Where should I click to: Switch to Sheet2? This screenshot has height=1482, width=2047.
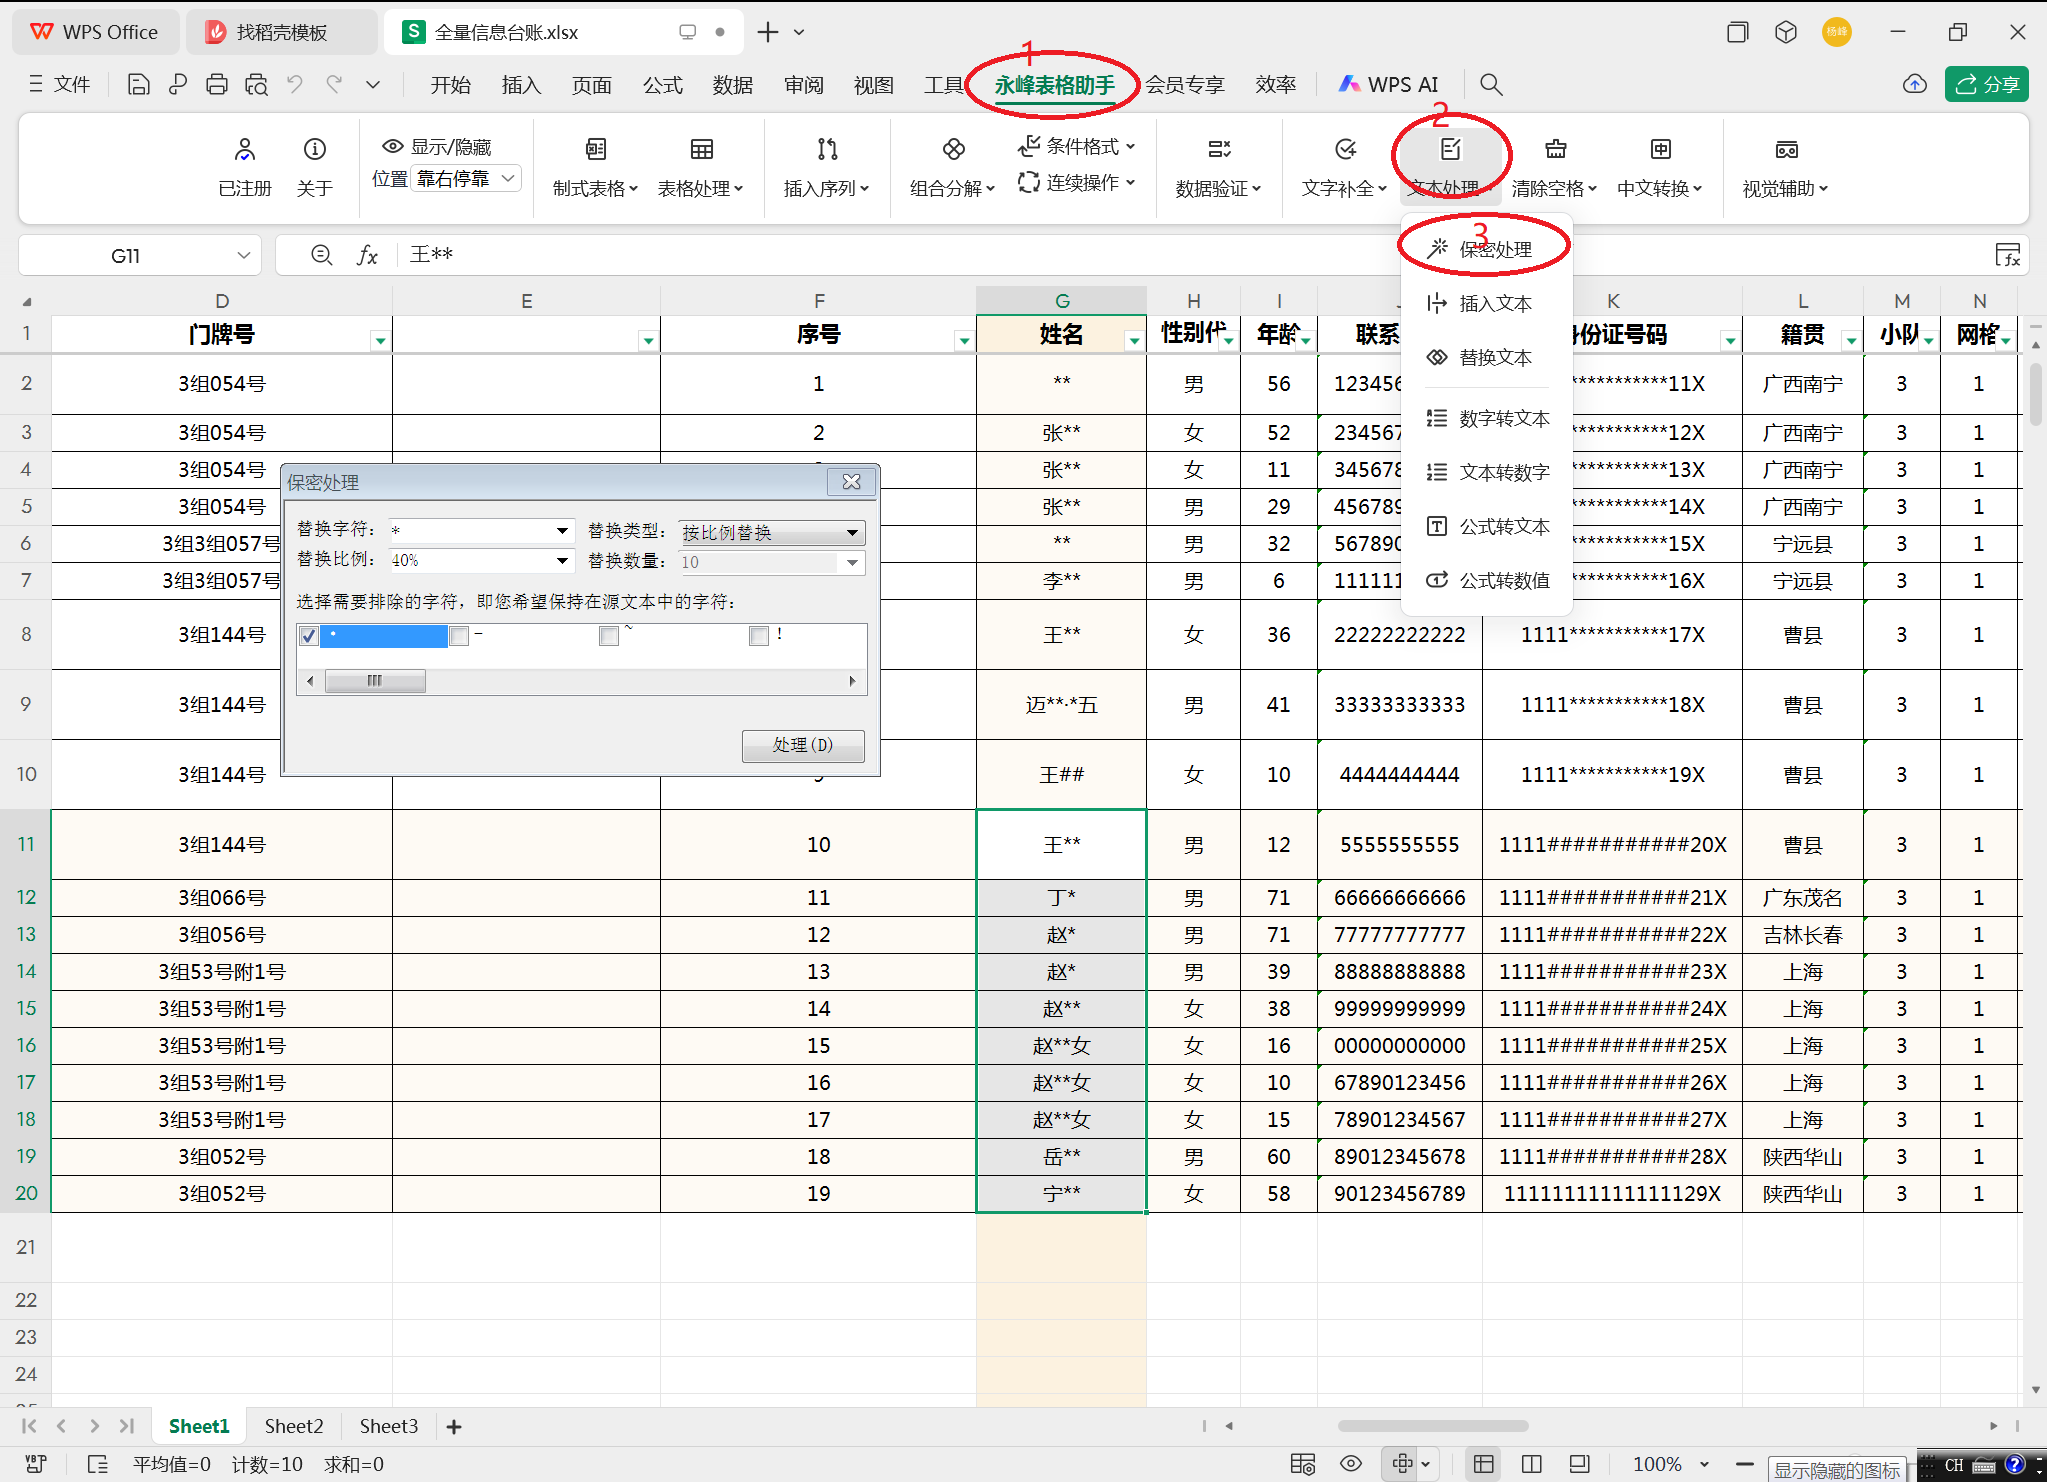click(292, 1426)
